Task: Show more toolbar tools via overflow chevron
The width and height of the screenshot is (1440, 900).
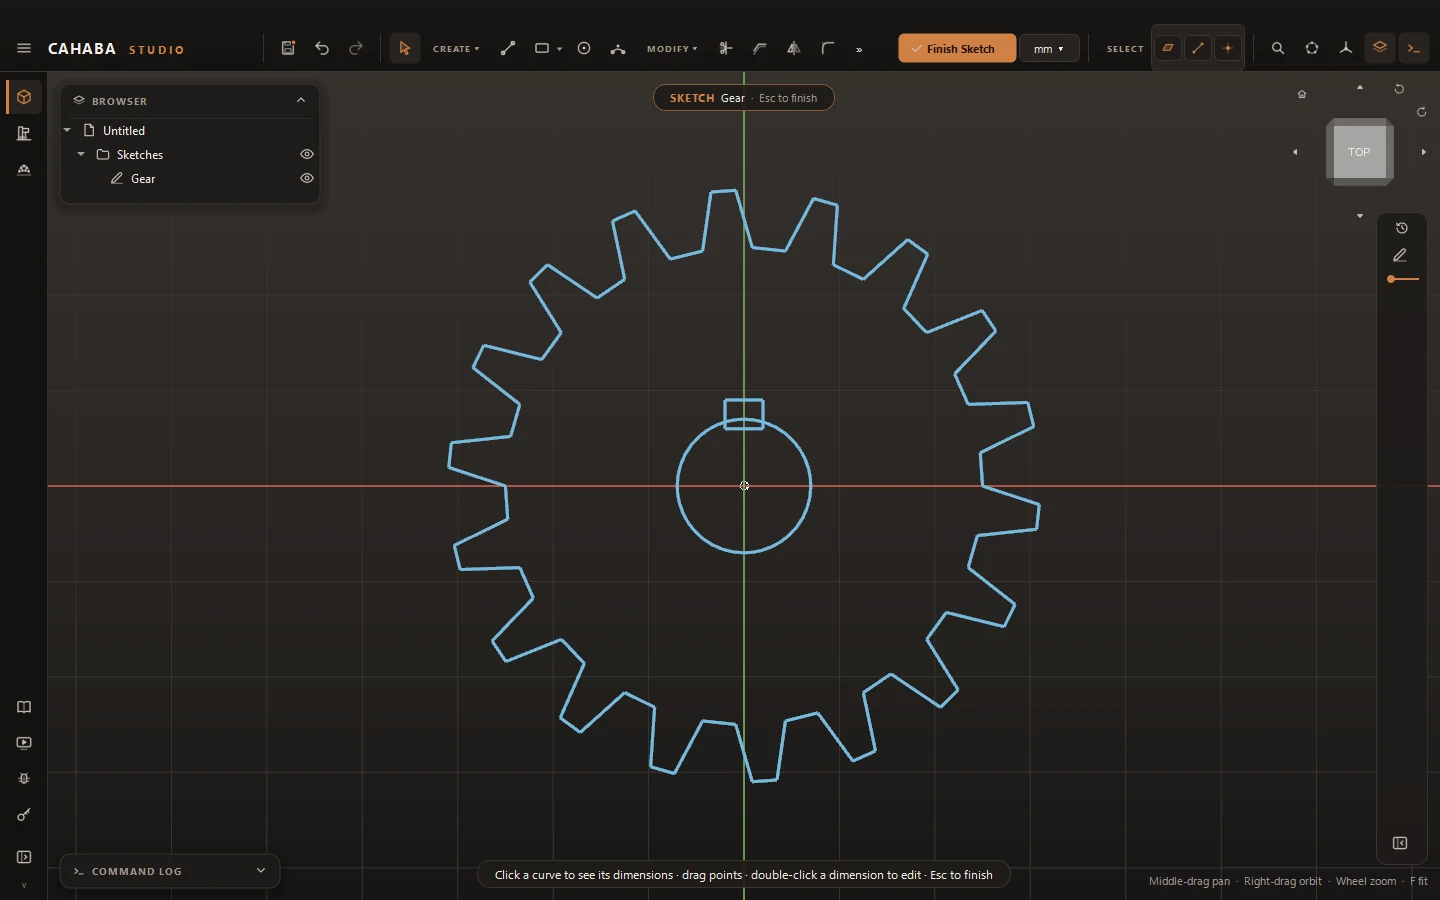Action: [x=859, y=49]
